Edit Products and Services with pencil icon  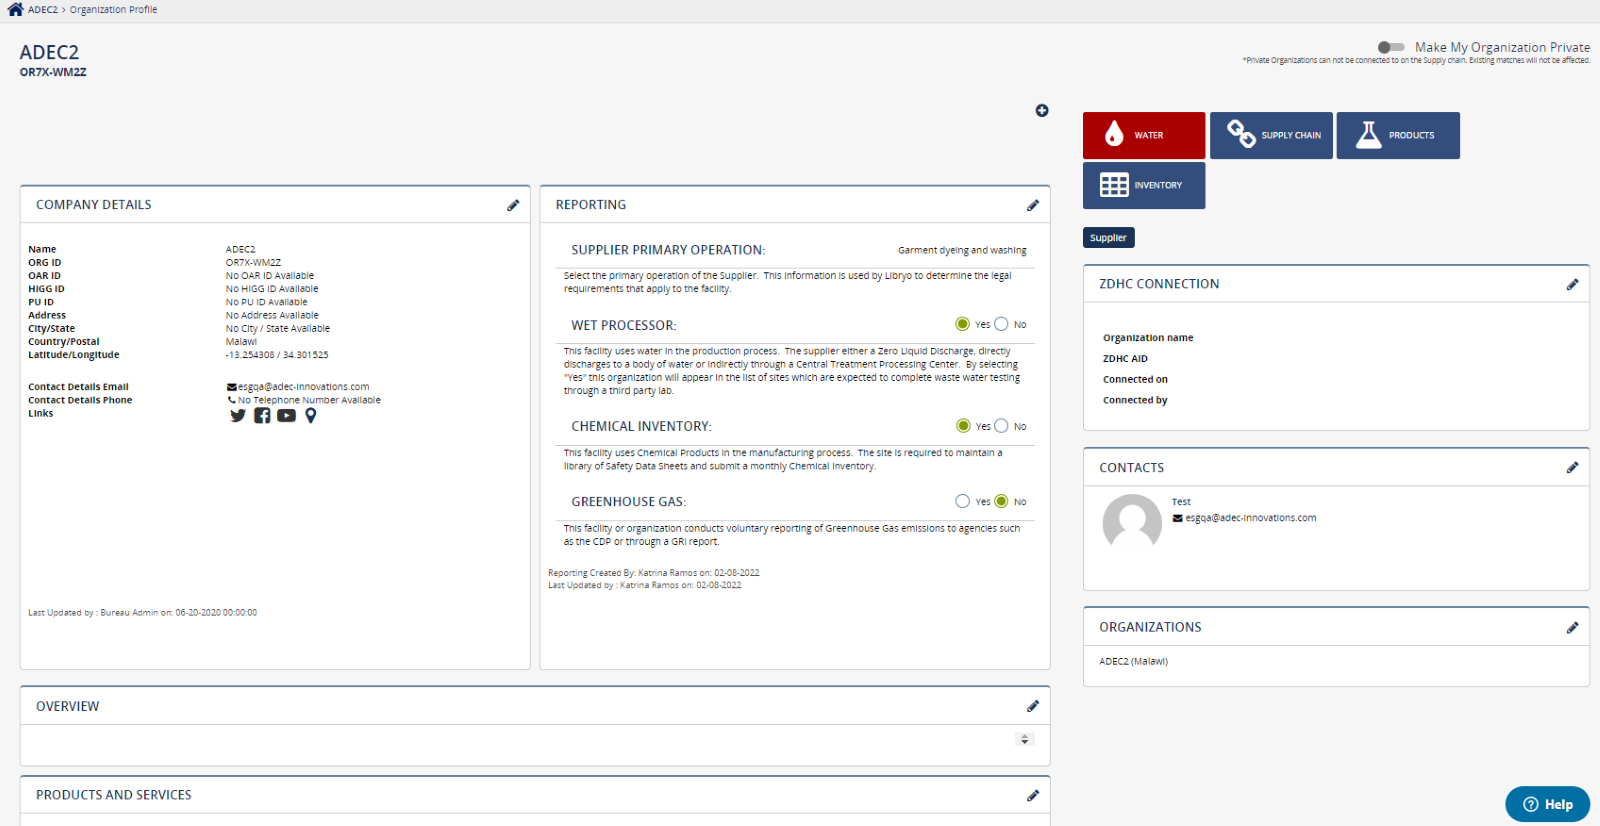click(x=1033, y=795)
